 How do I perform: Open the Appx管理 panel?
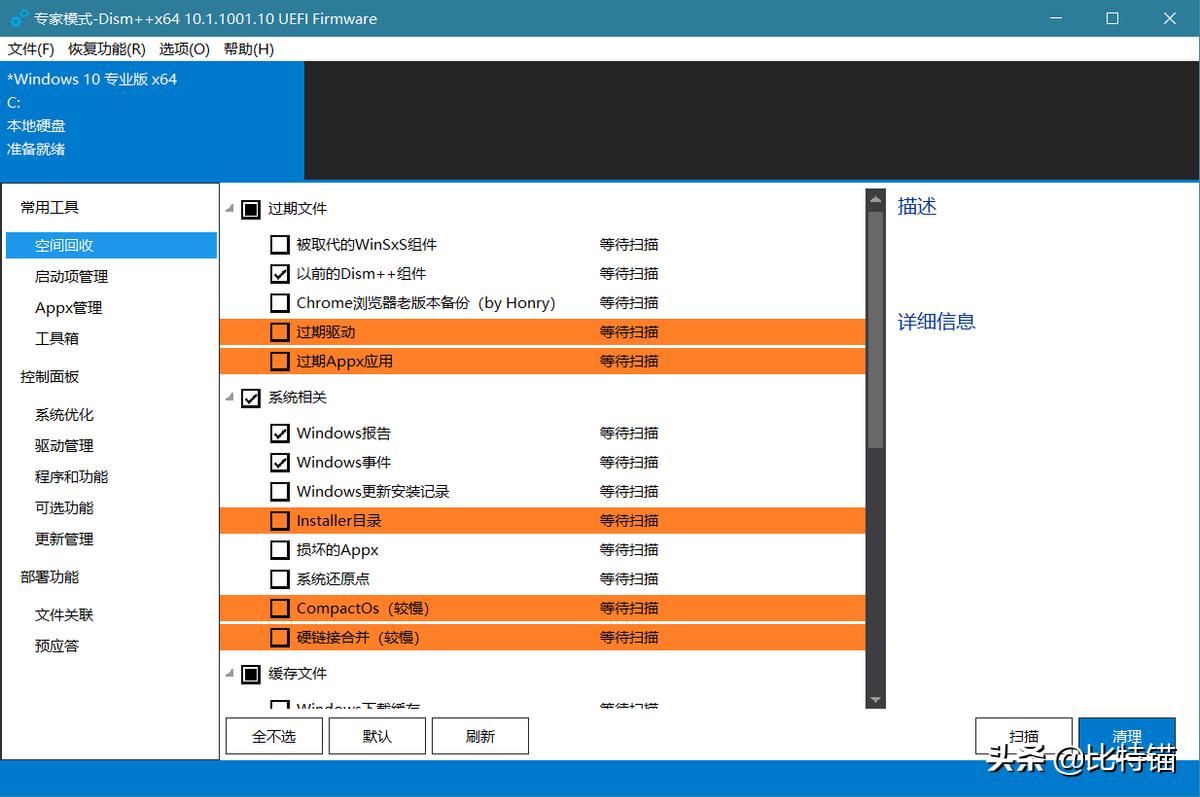click(x=70, y=307)
